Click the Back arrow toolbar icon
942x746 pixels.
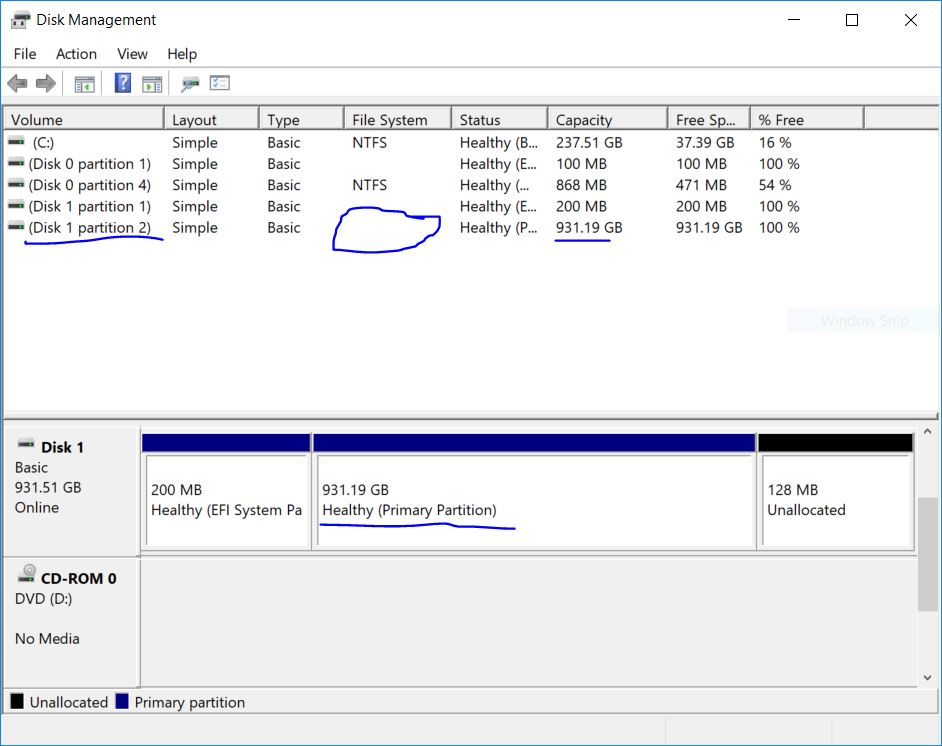(17, 83)
